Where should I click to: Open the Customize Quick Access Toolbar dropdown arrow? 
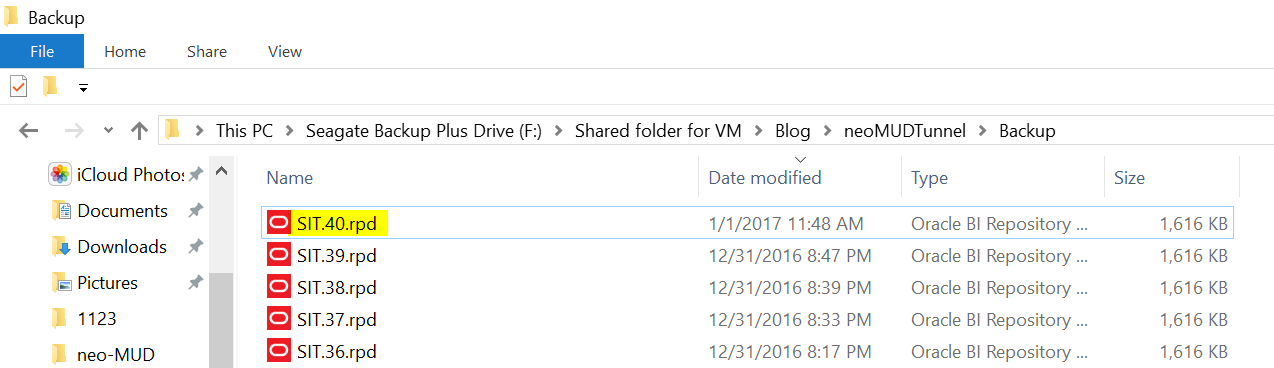pyautogui.click(x=83, y=88)
